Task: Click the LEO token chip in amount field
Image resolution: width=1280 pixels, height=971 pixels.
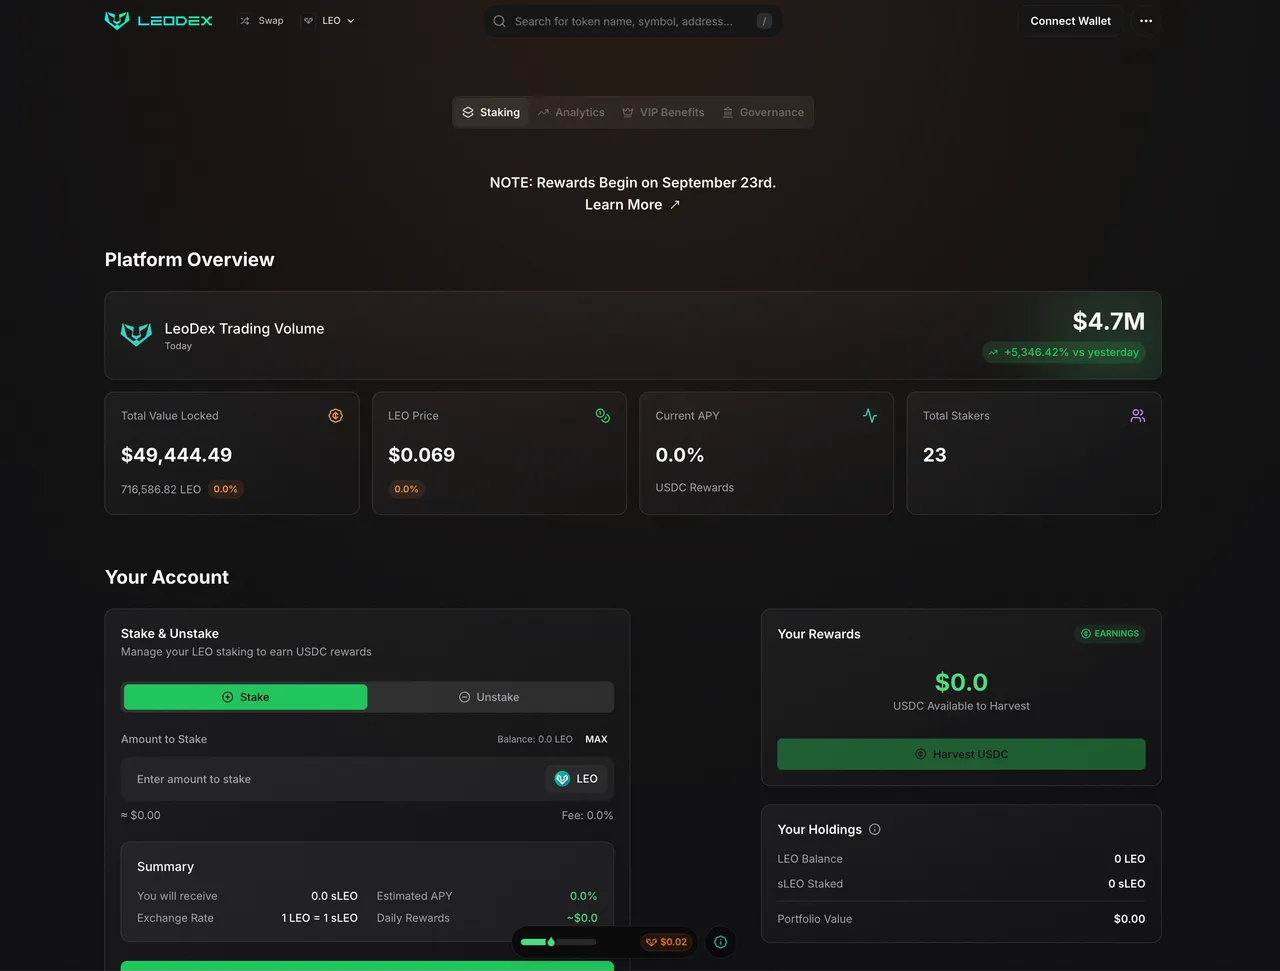Action: 576,779
